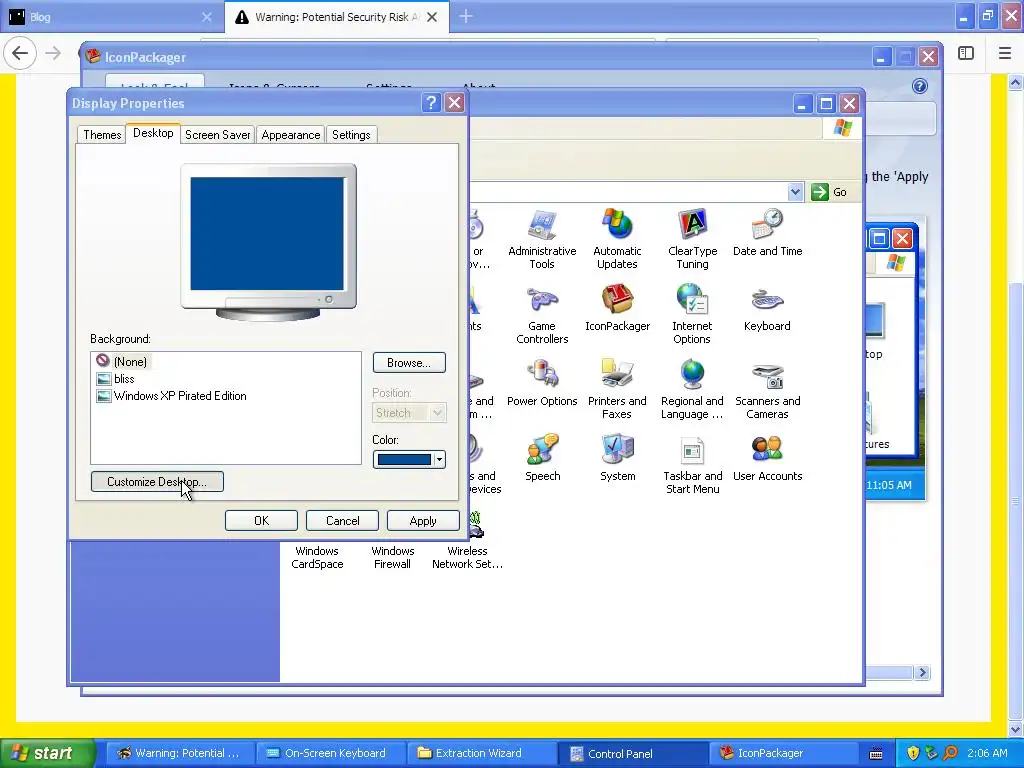Confirm with the OK button
The image size is (1024, 768).
(261, 520)
